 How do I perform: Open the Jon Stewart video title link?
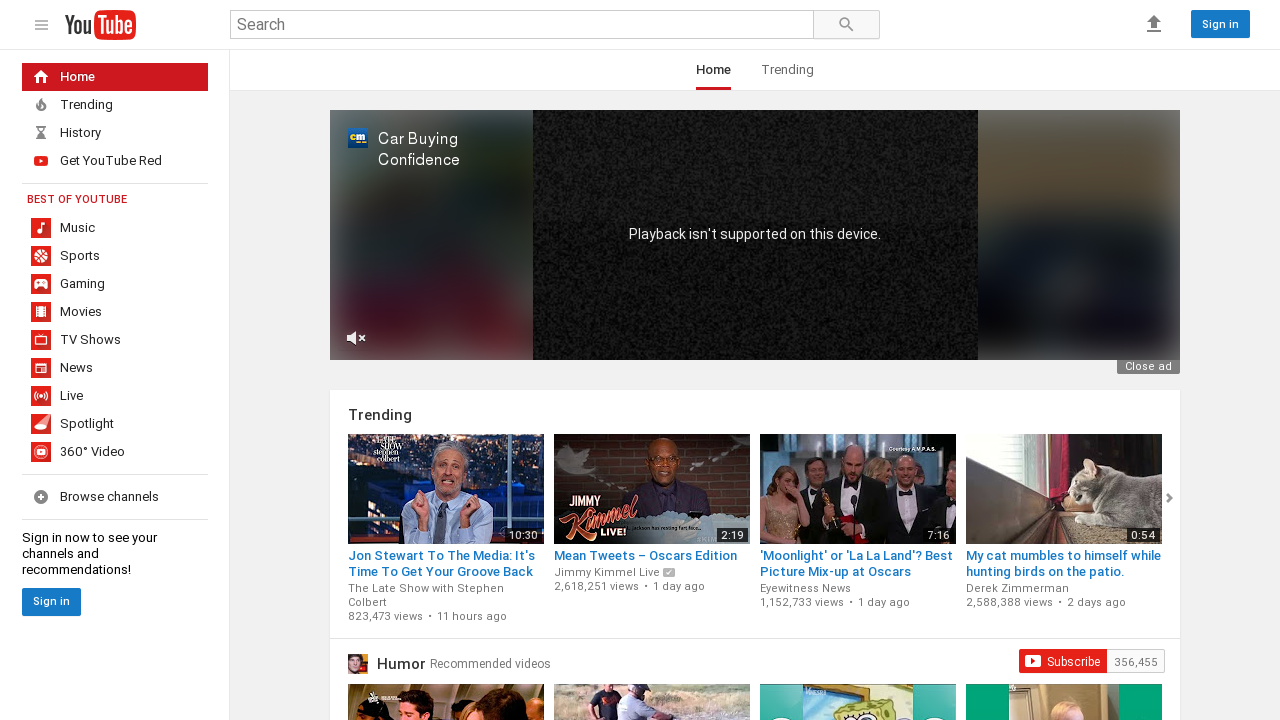442,564
